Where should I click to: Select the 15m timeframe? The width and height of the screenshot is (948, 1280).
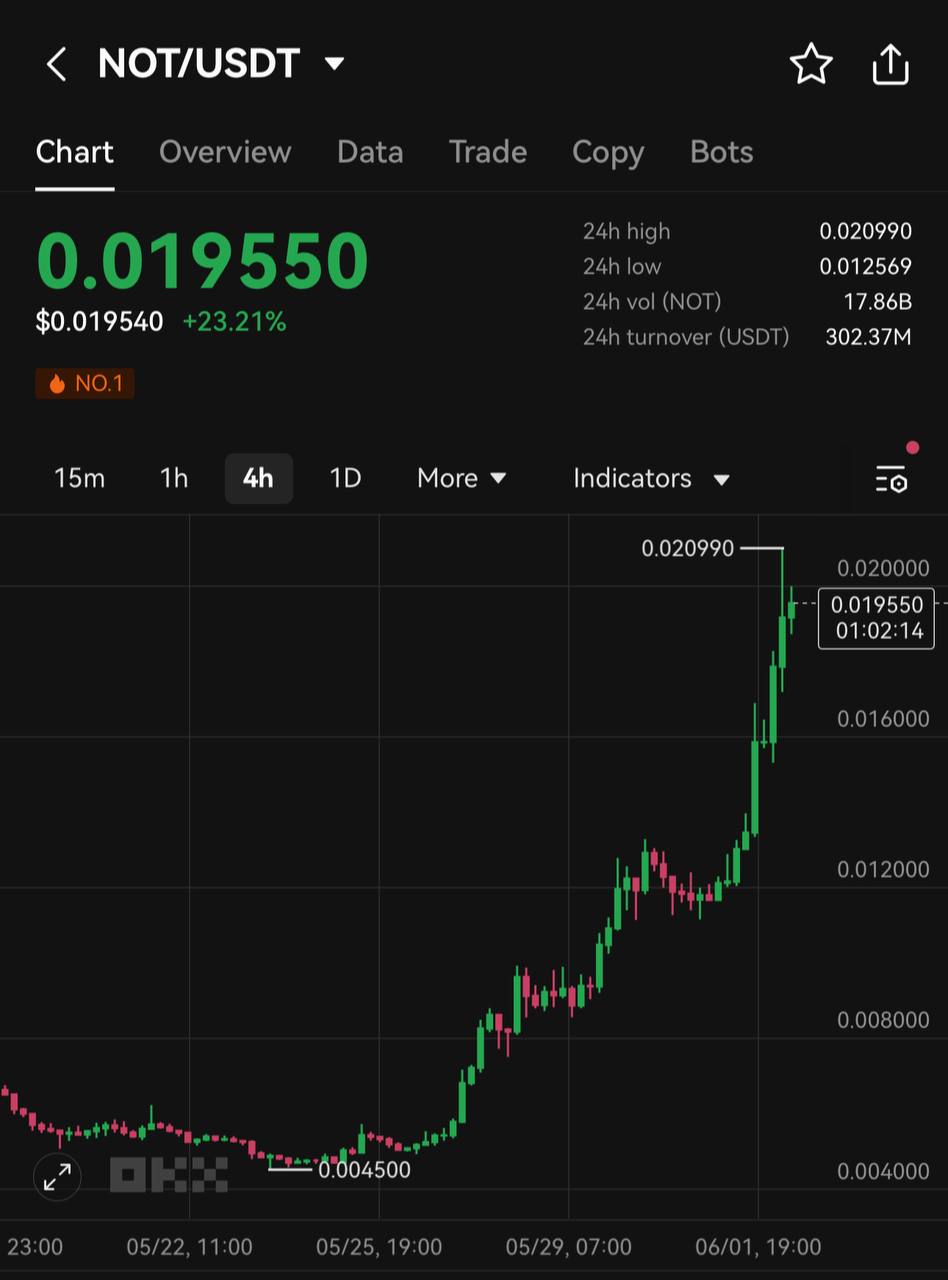pos(79,479)
